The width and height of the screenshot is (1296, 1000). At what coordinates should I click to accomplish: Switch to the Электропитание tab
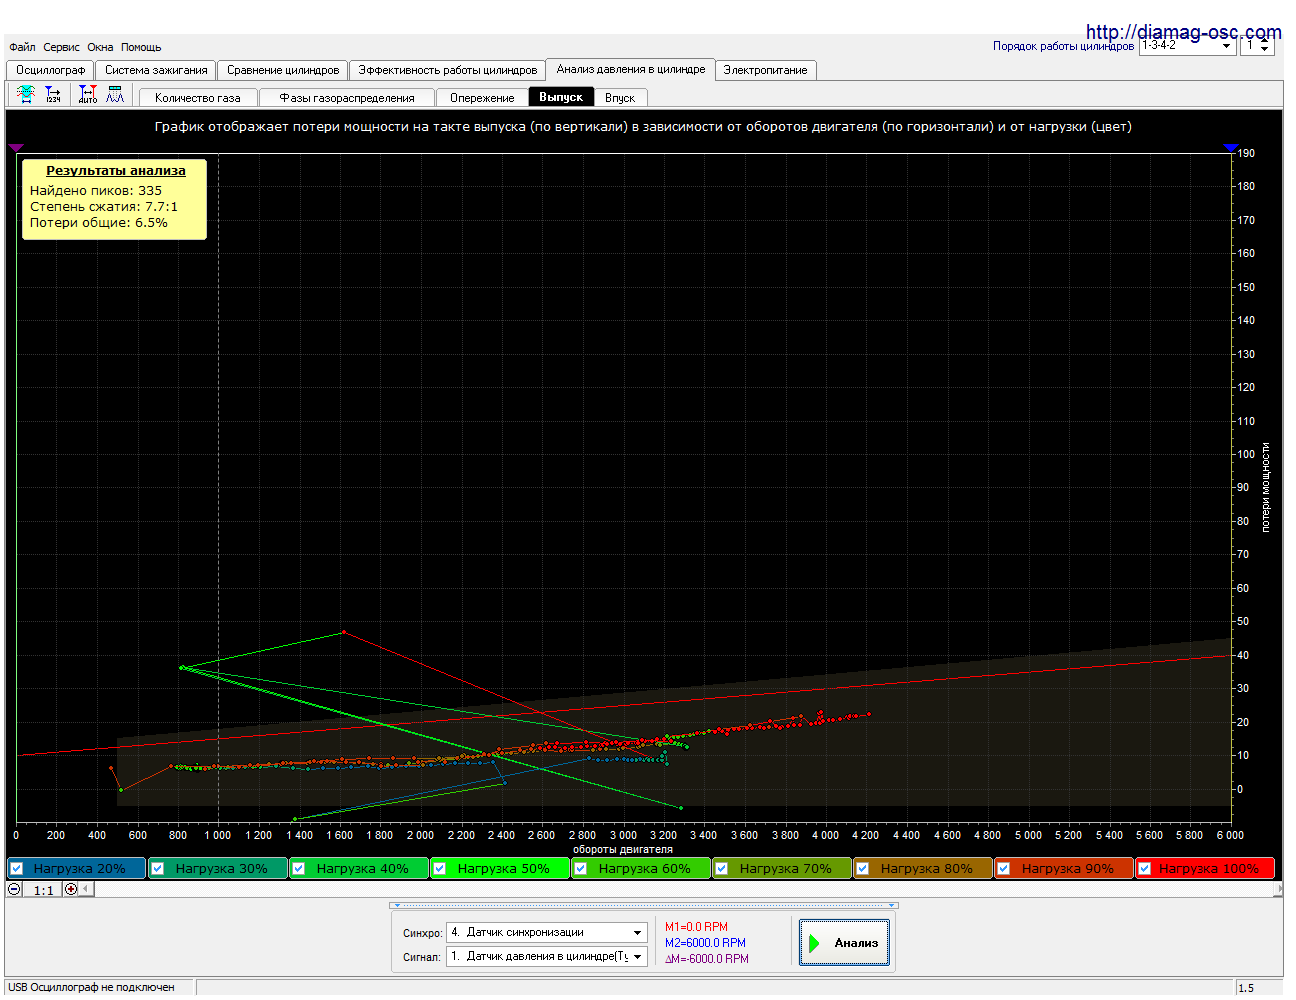(x=765, y=70)
